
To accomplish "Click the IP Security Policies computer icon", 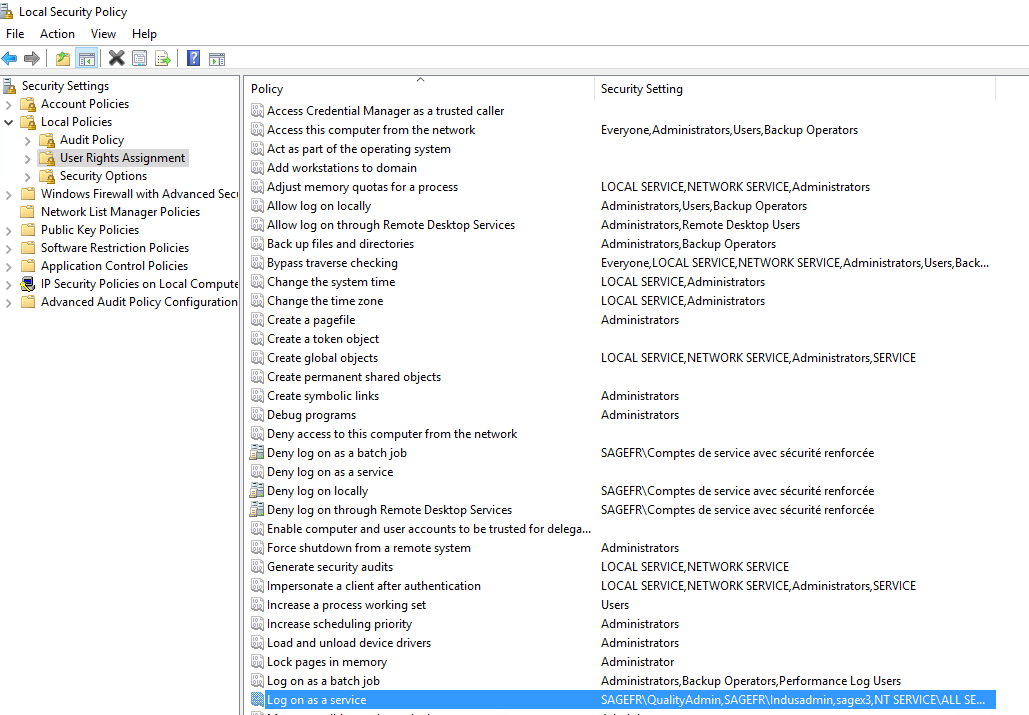I will (x=28, y=284).
